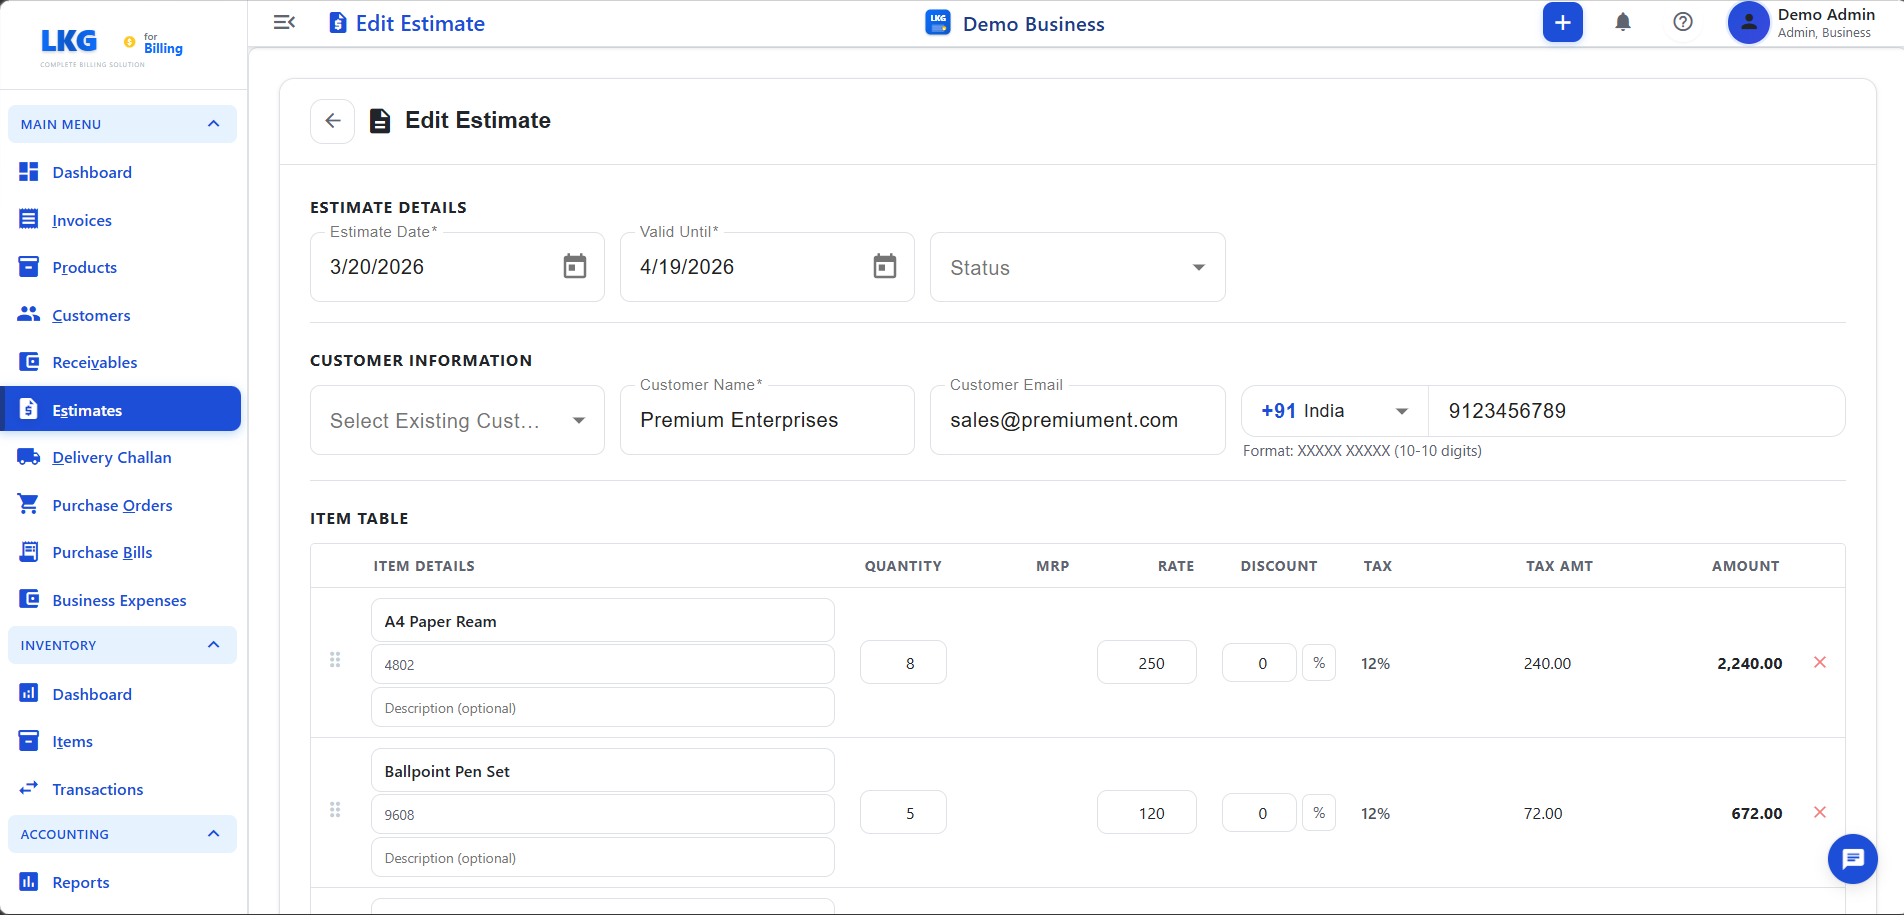The width and height of the screenshot is (1904, 915).
Task: Open the help question mark icon
Action: point(1682,22)
